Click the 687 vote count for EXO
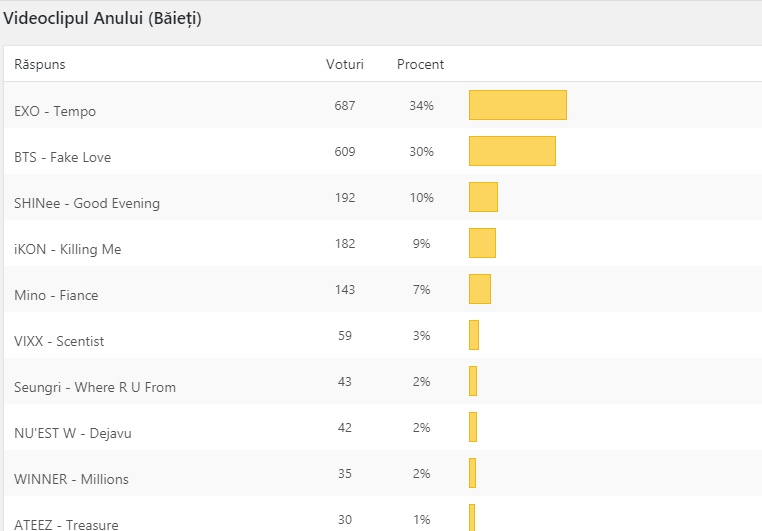This screenshot has width=762, height=531. point(345,105)
